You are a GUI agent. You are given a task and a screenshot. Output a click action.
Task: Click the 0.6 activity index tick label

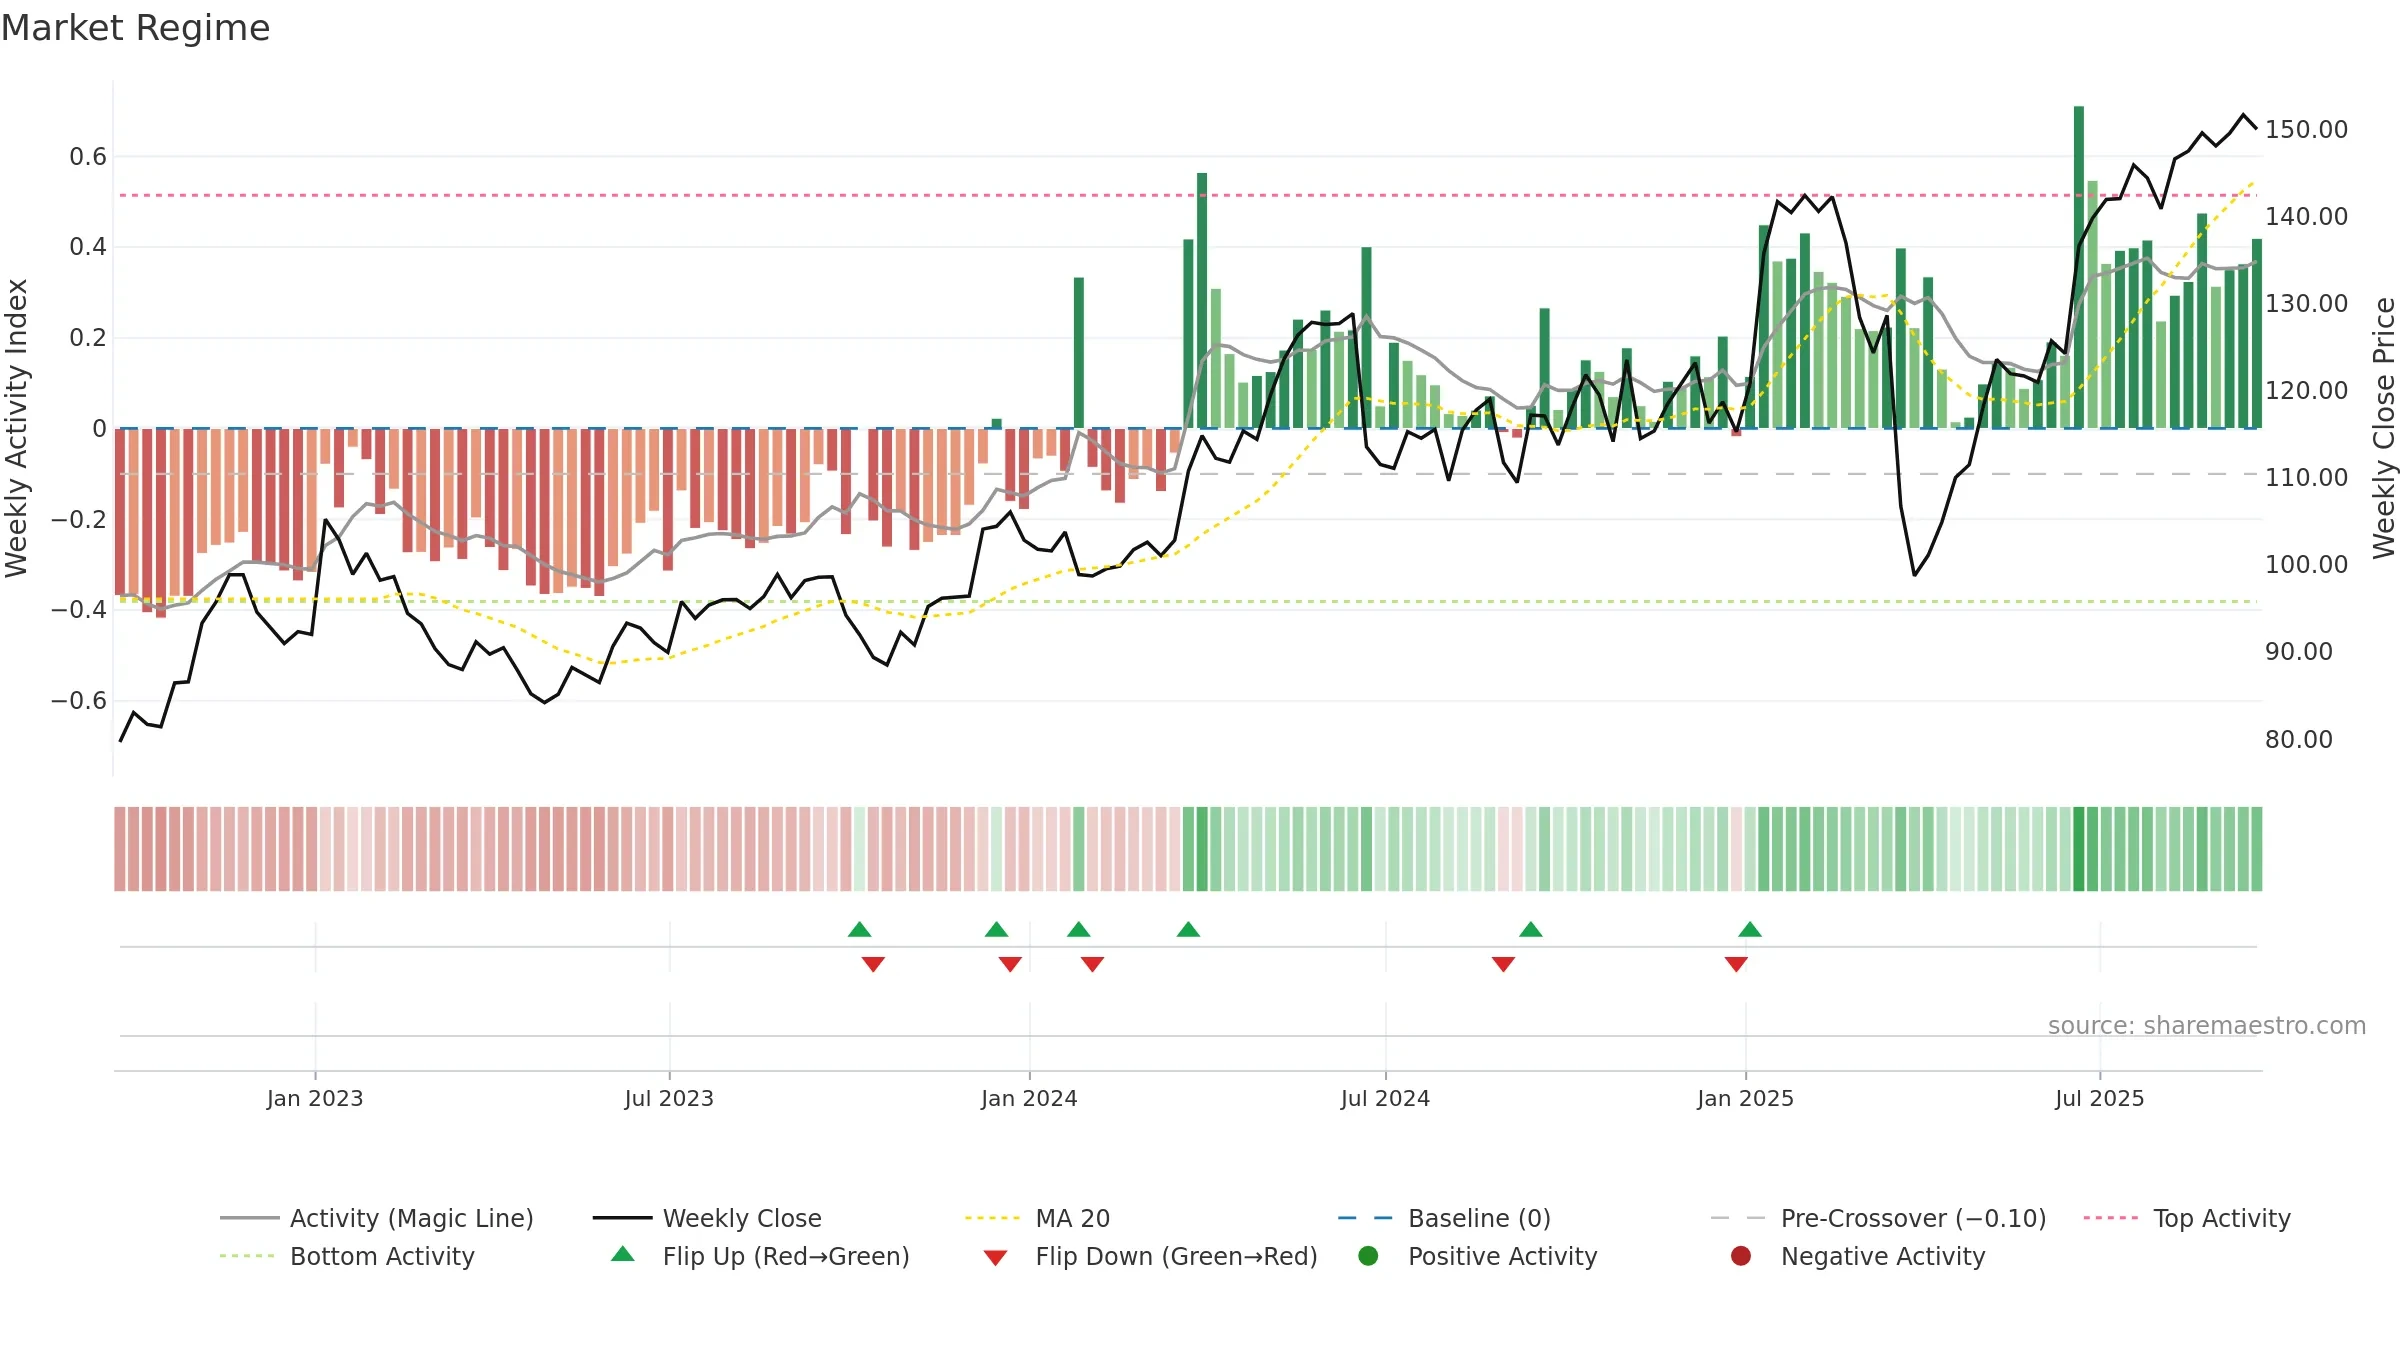point(88,157)
